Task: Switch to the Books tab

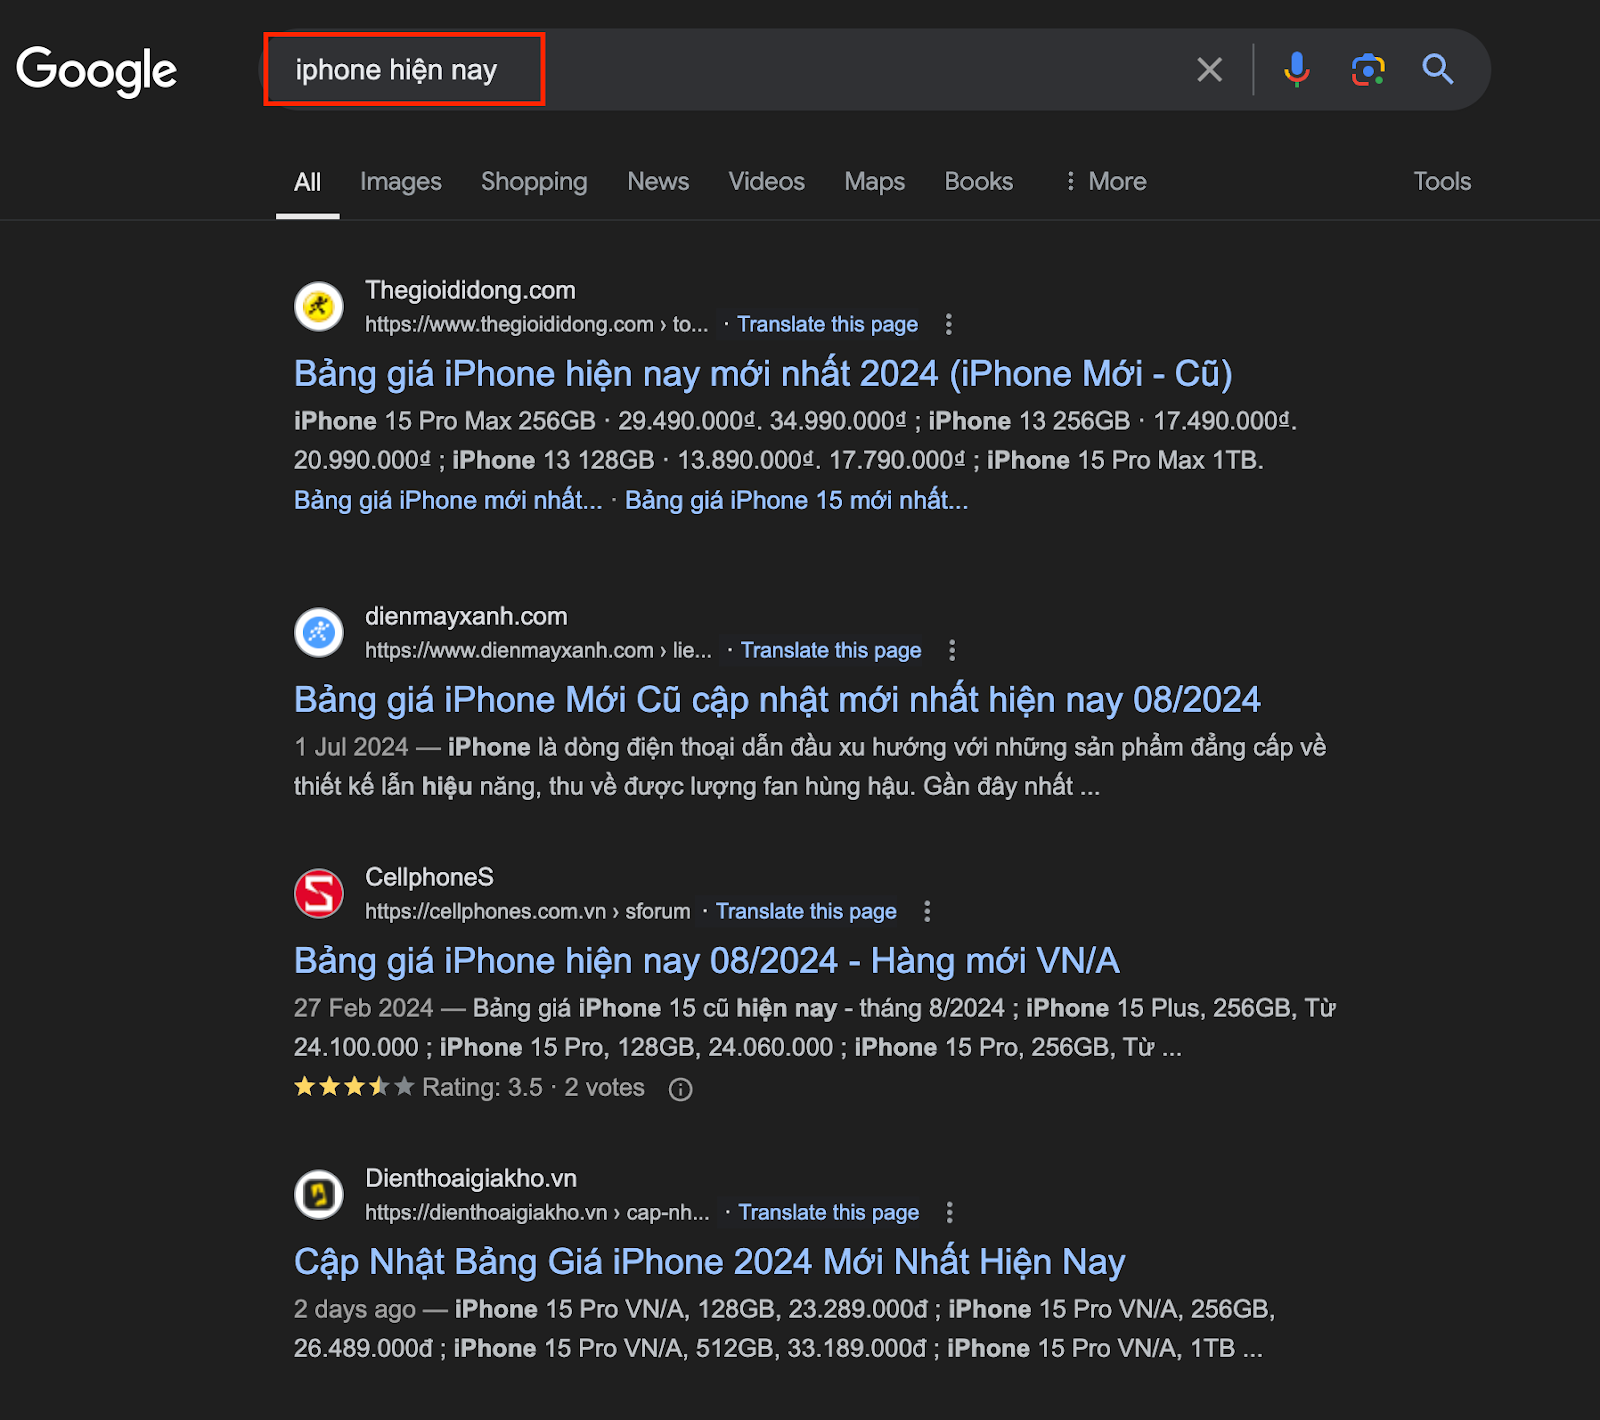Action: 979,181
